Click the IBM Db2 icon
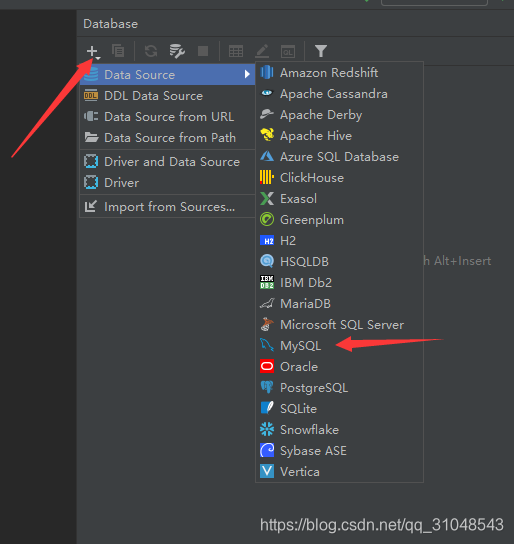 click(x=267, y=282)
